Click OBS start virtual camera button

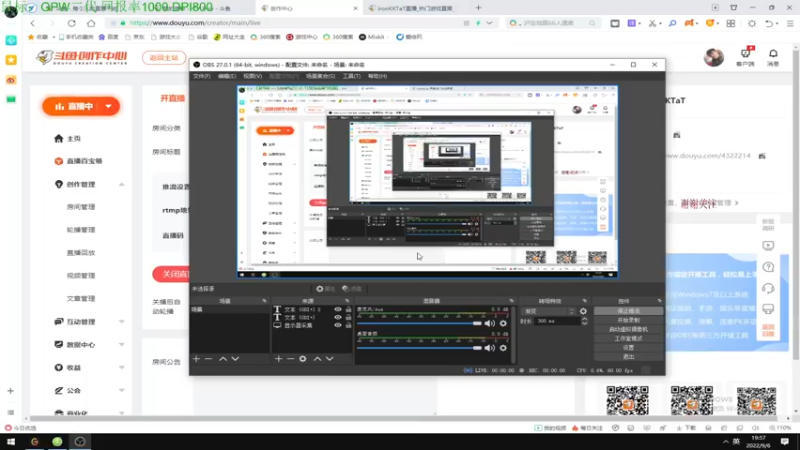[x=629, y=329]
